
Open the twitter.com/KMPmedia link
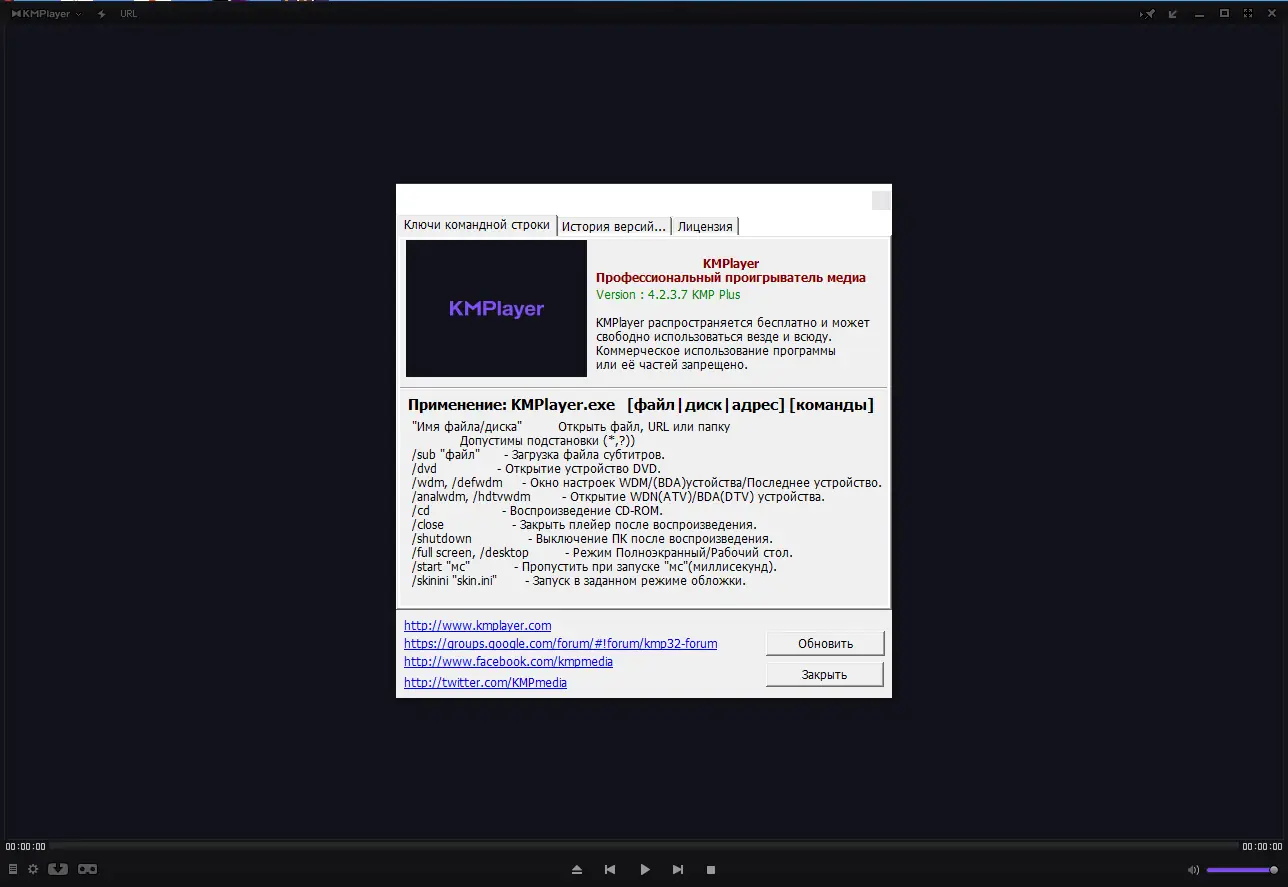485,682
